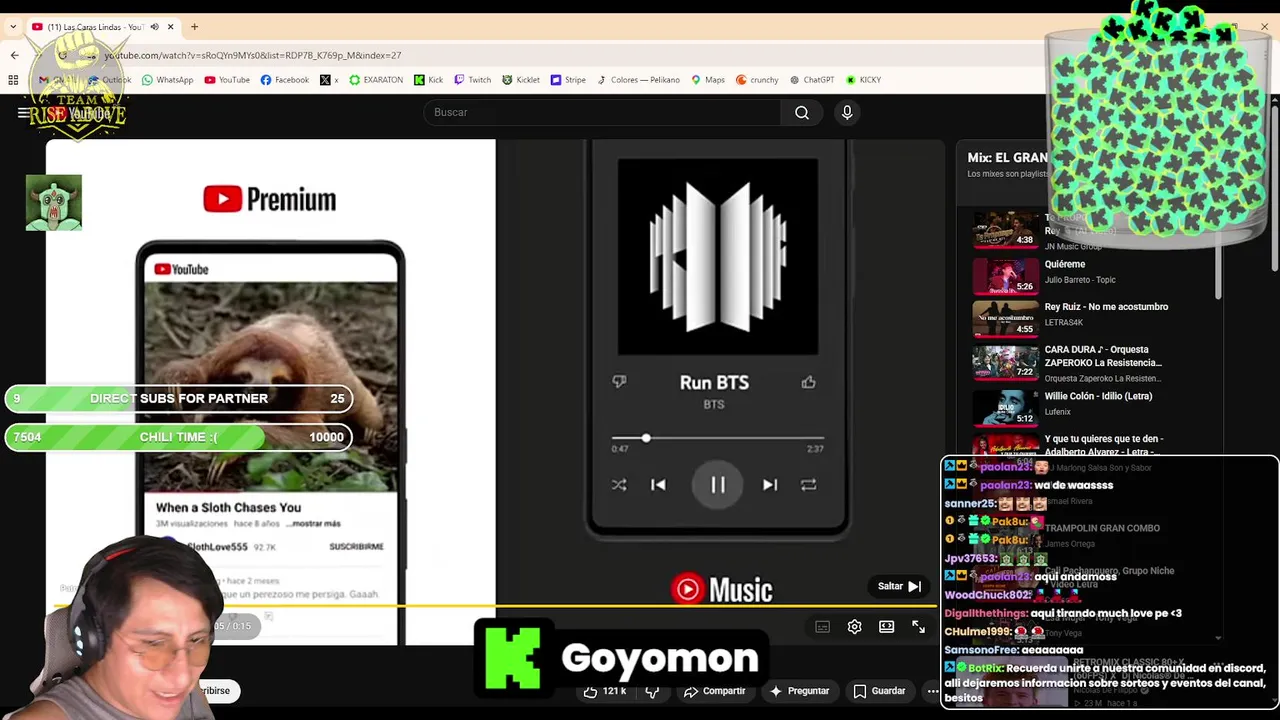Viewport: 1280px width, 720px height.
Task: Save the video with Guardar button
Action: [x=879, y=691]
